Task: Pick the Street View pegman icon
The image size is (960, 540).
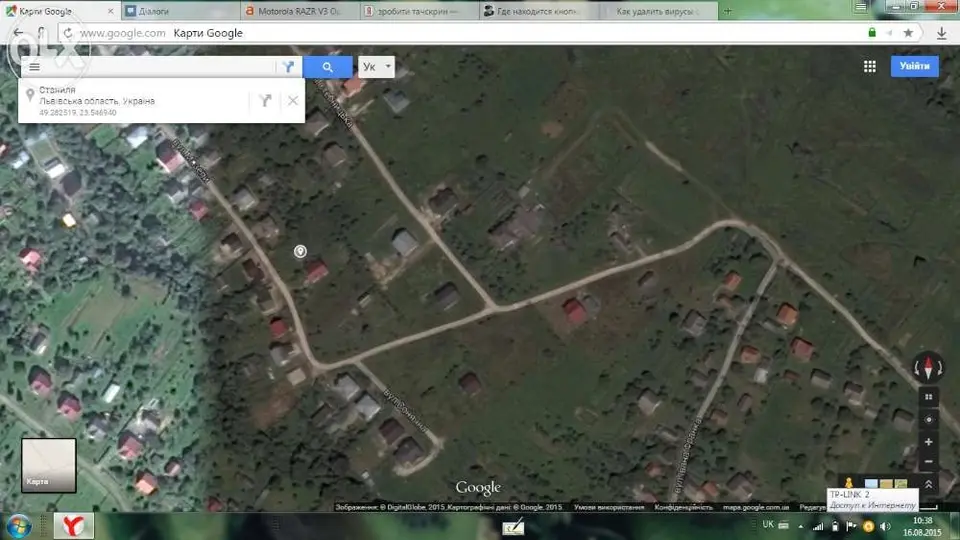Action: [x=849, y=483]
